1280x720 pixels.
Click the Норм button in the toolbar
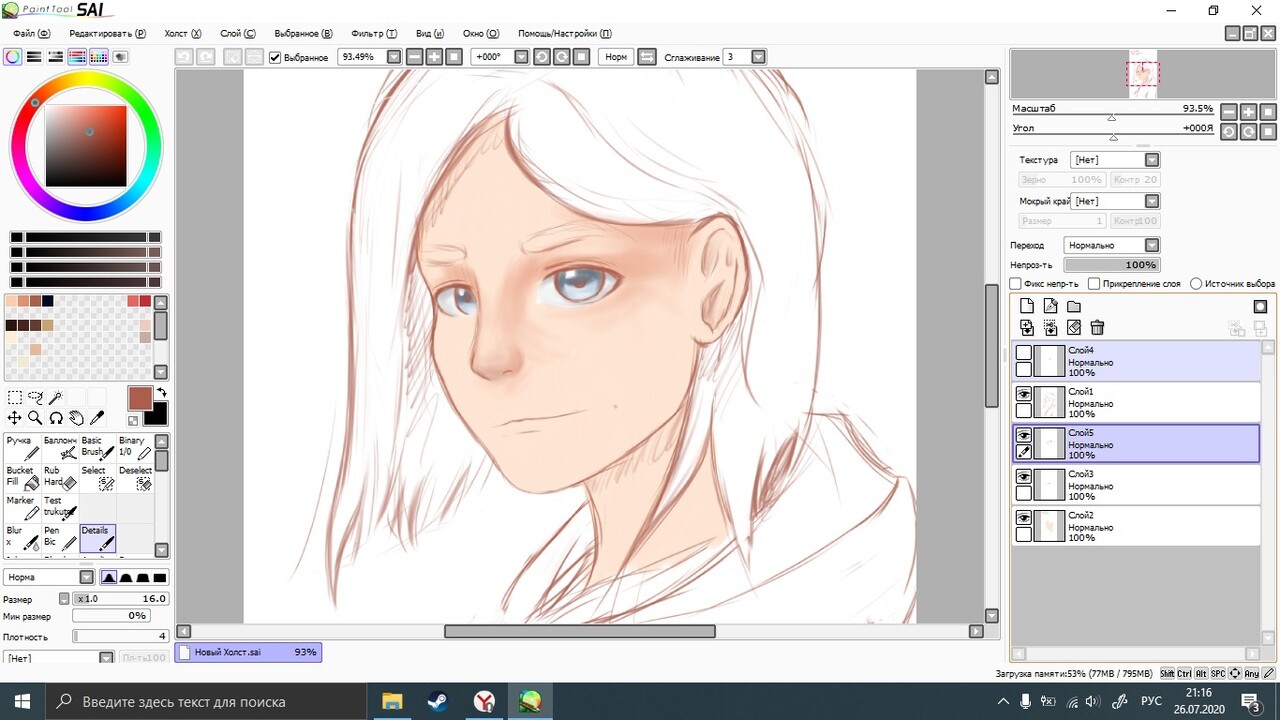[x=615, y=57]
